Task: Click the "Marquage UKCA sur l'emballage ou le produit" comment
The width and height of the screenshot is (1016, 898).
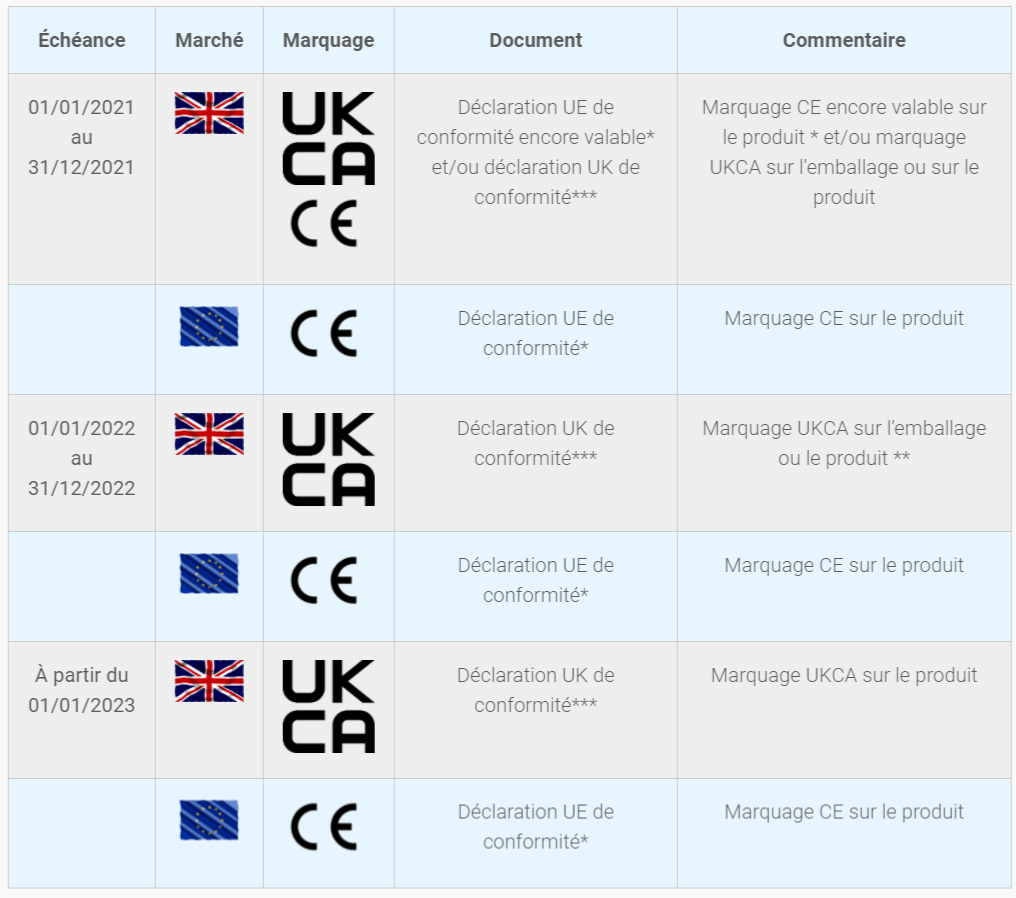Action: tap(844, 443)
